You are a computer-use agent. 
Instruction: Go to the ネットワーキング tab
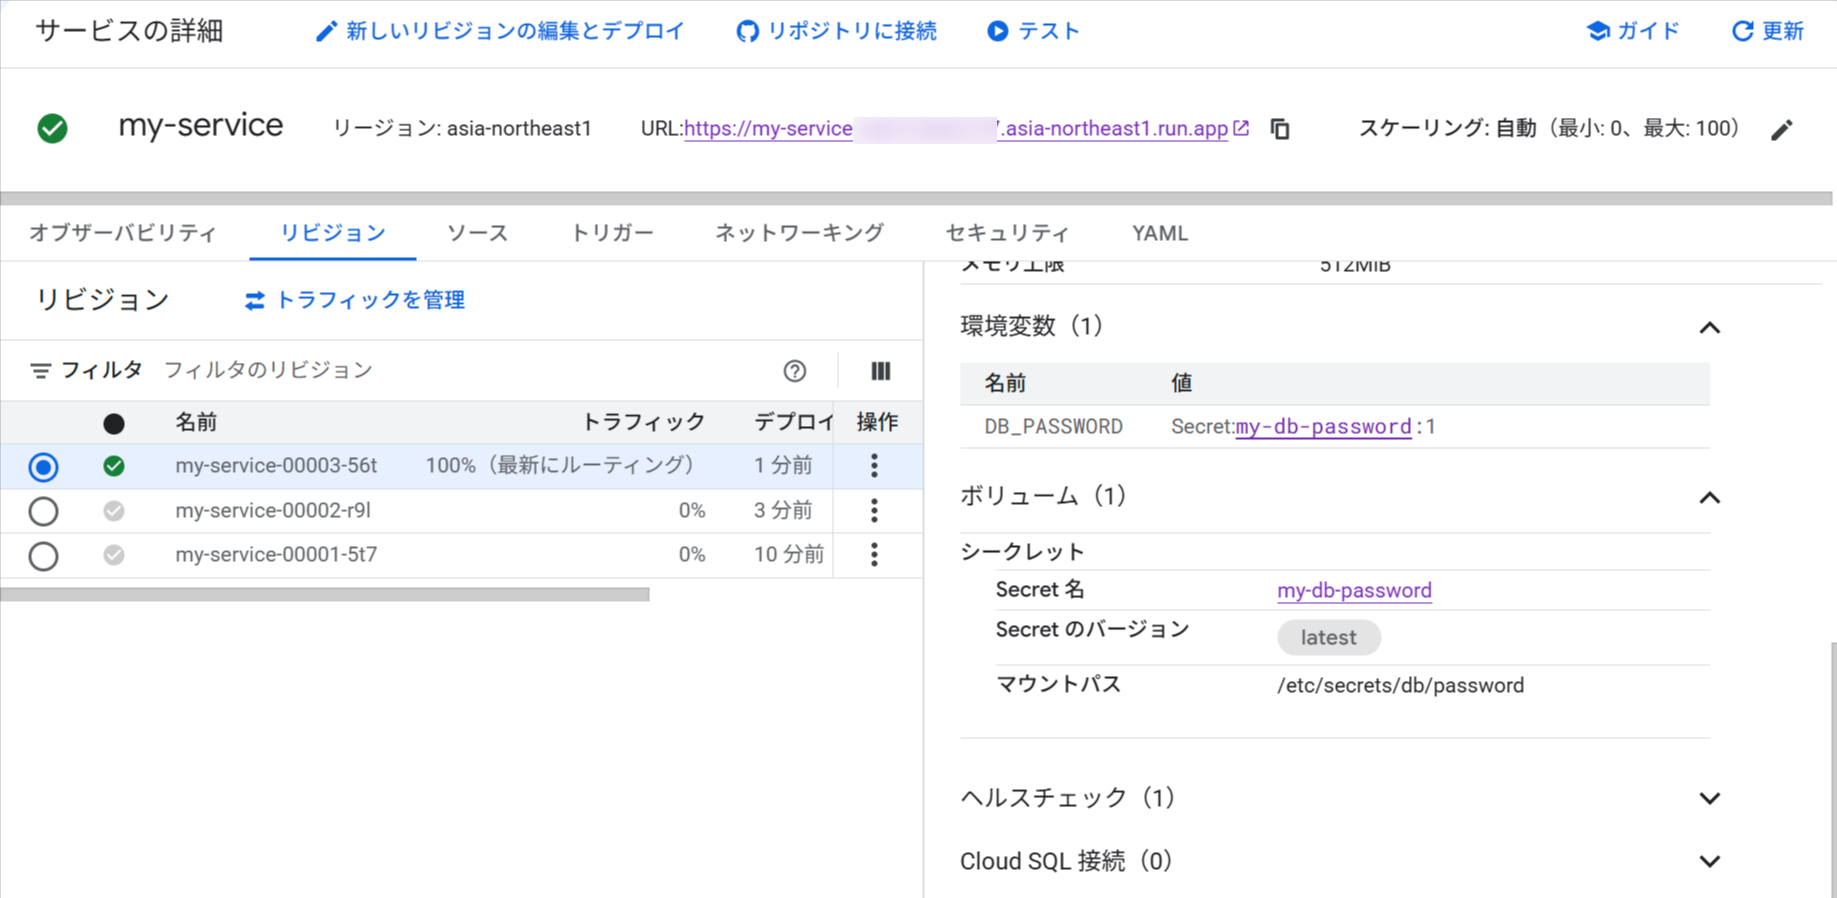click(x=799, y=234)
